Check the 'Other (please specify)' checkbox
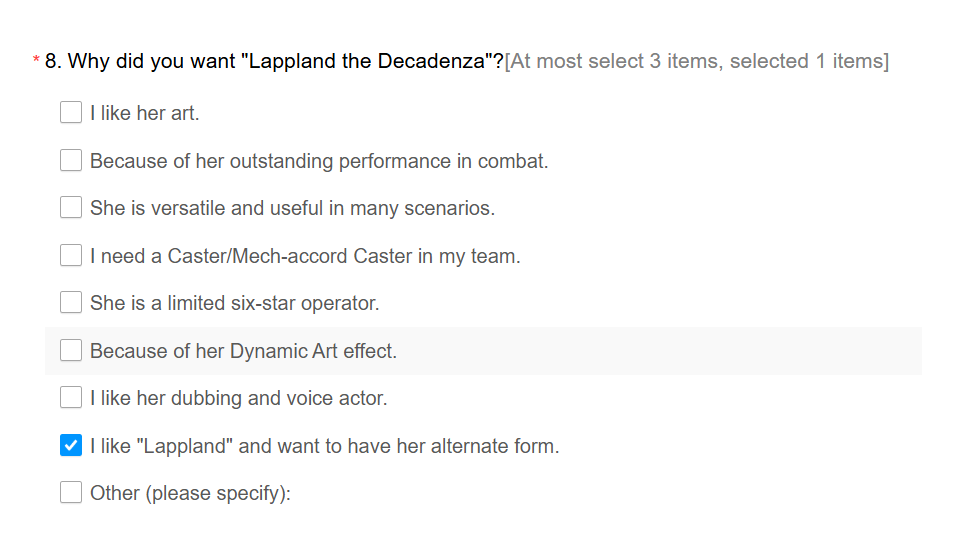The height and width of the screenshot is (540, 979). click(71, 493)
